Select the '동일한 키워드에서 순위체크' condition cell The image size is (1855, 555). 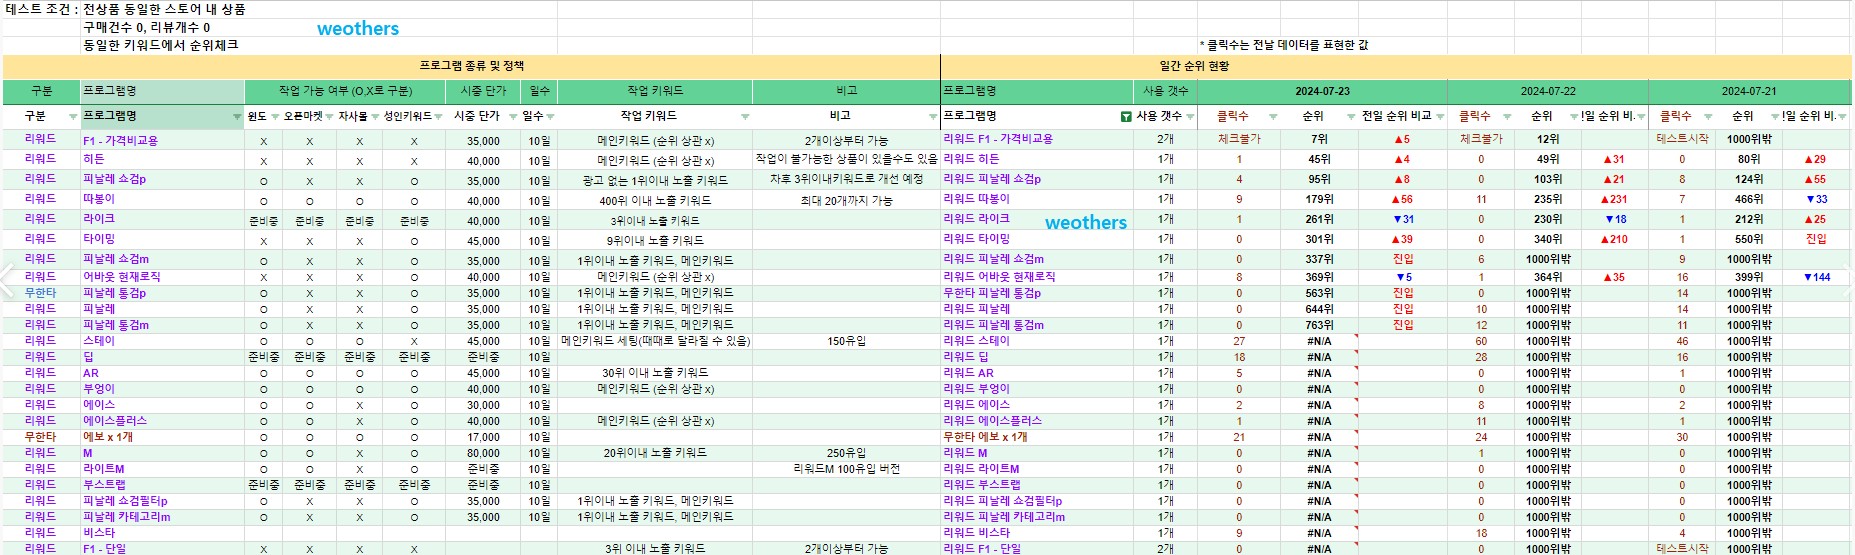tap(161, 45)
